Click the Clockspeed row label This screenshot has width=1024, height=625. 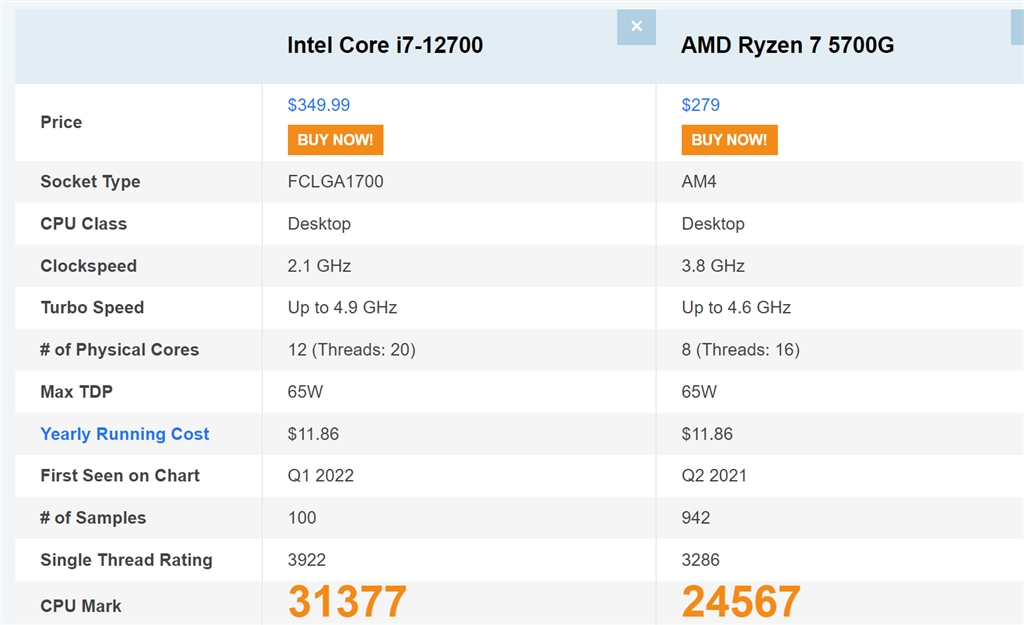point(88,266)
